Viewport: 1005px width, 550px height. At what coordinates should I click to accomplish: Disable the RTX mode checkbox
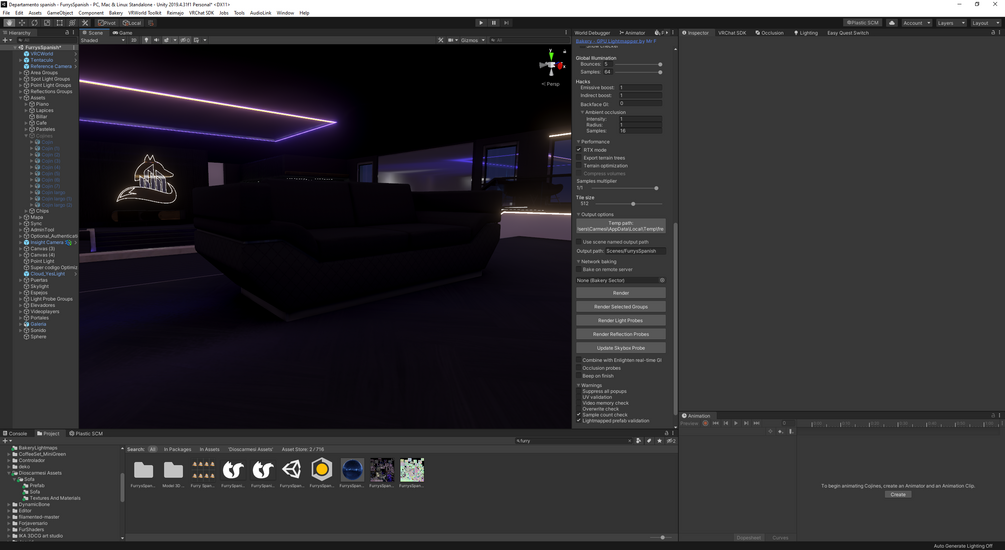[579, 149]
